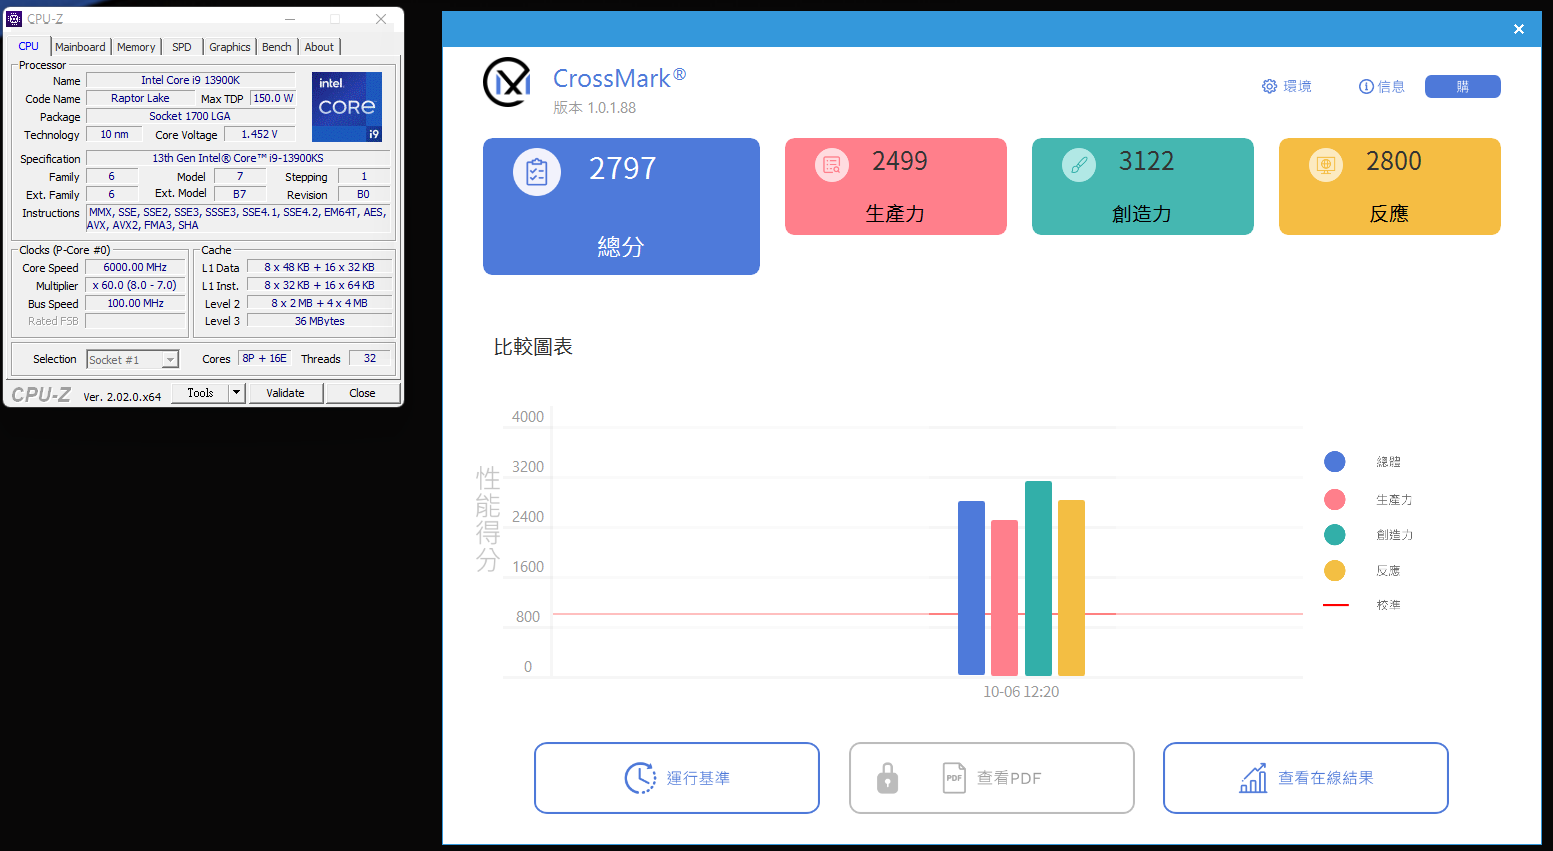Click the clipboard icon on overall score card
The width and height of the screenshot is (1553, 851).
click(537, 172)
